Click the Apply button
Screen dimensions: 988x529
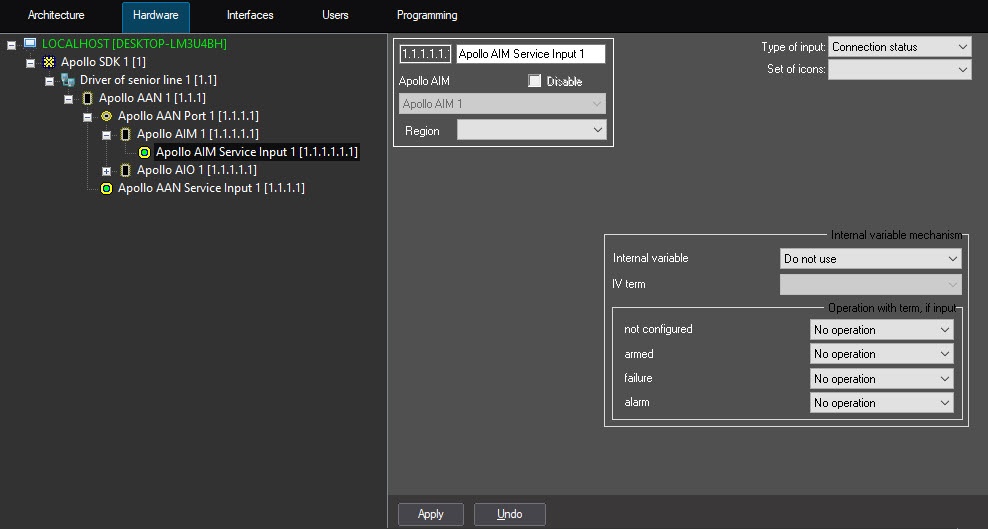(x=430, y=514)
